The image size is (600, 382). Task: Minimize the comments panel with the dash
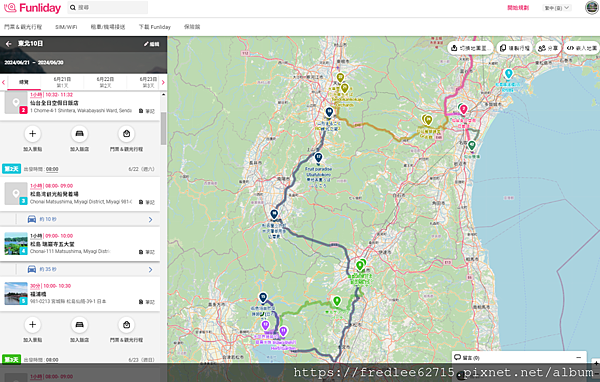(579, 358)
